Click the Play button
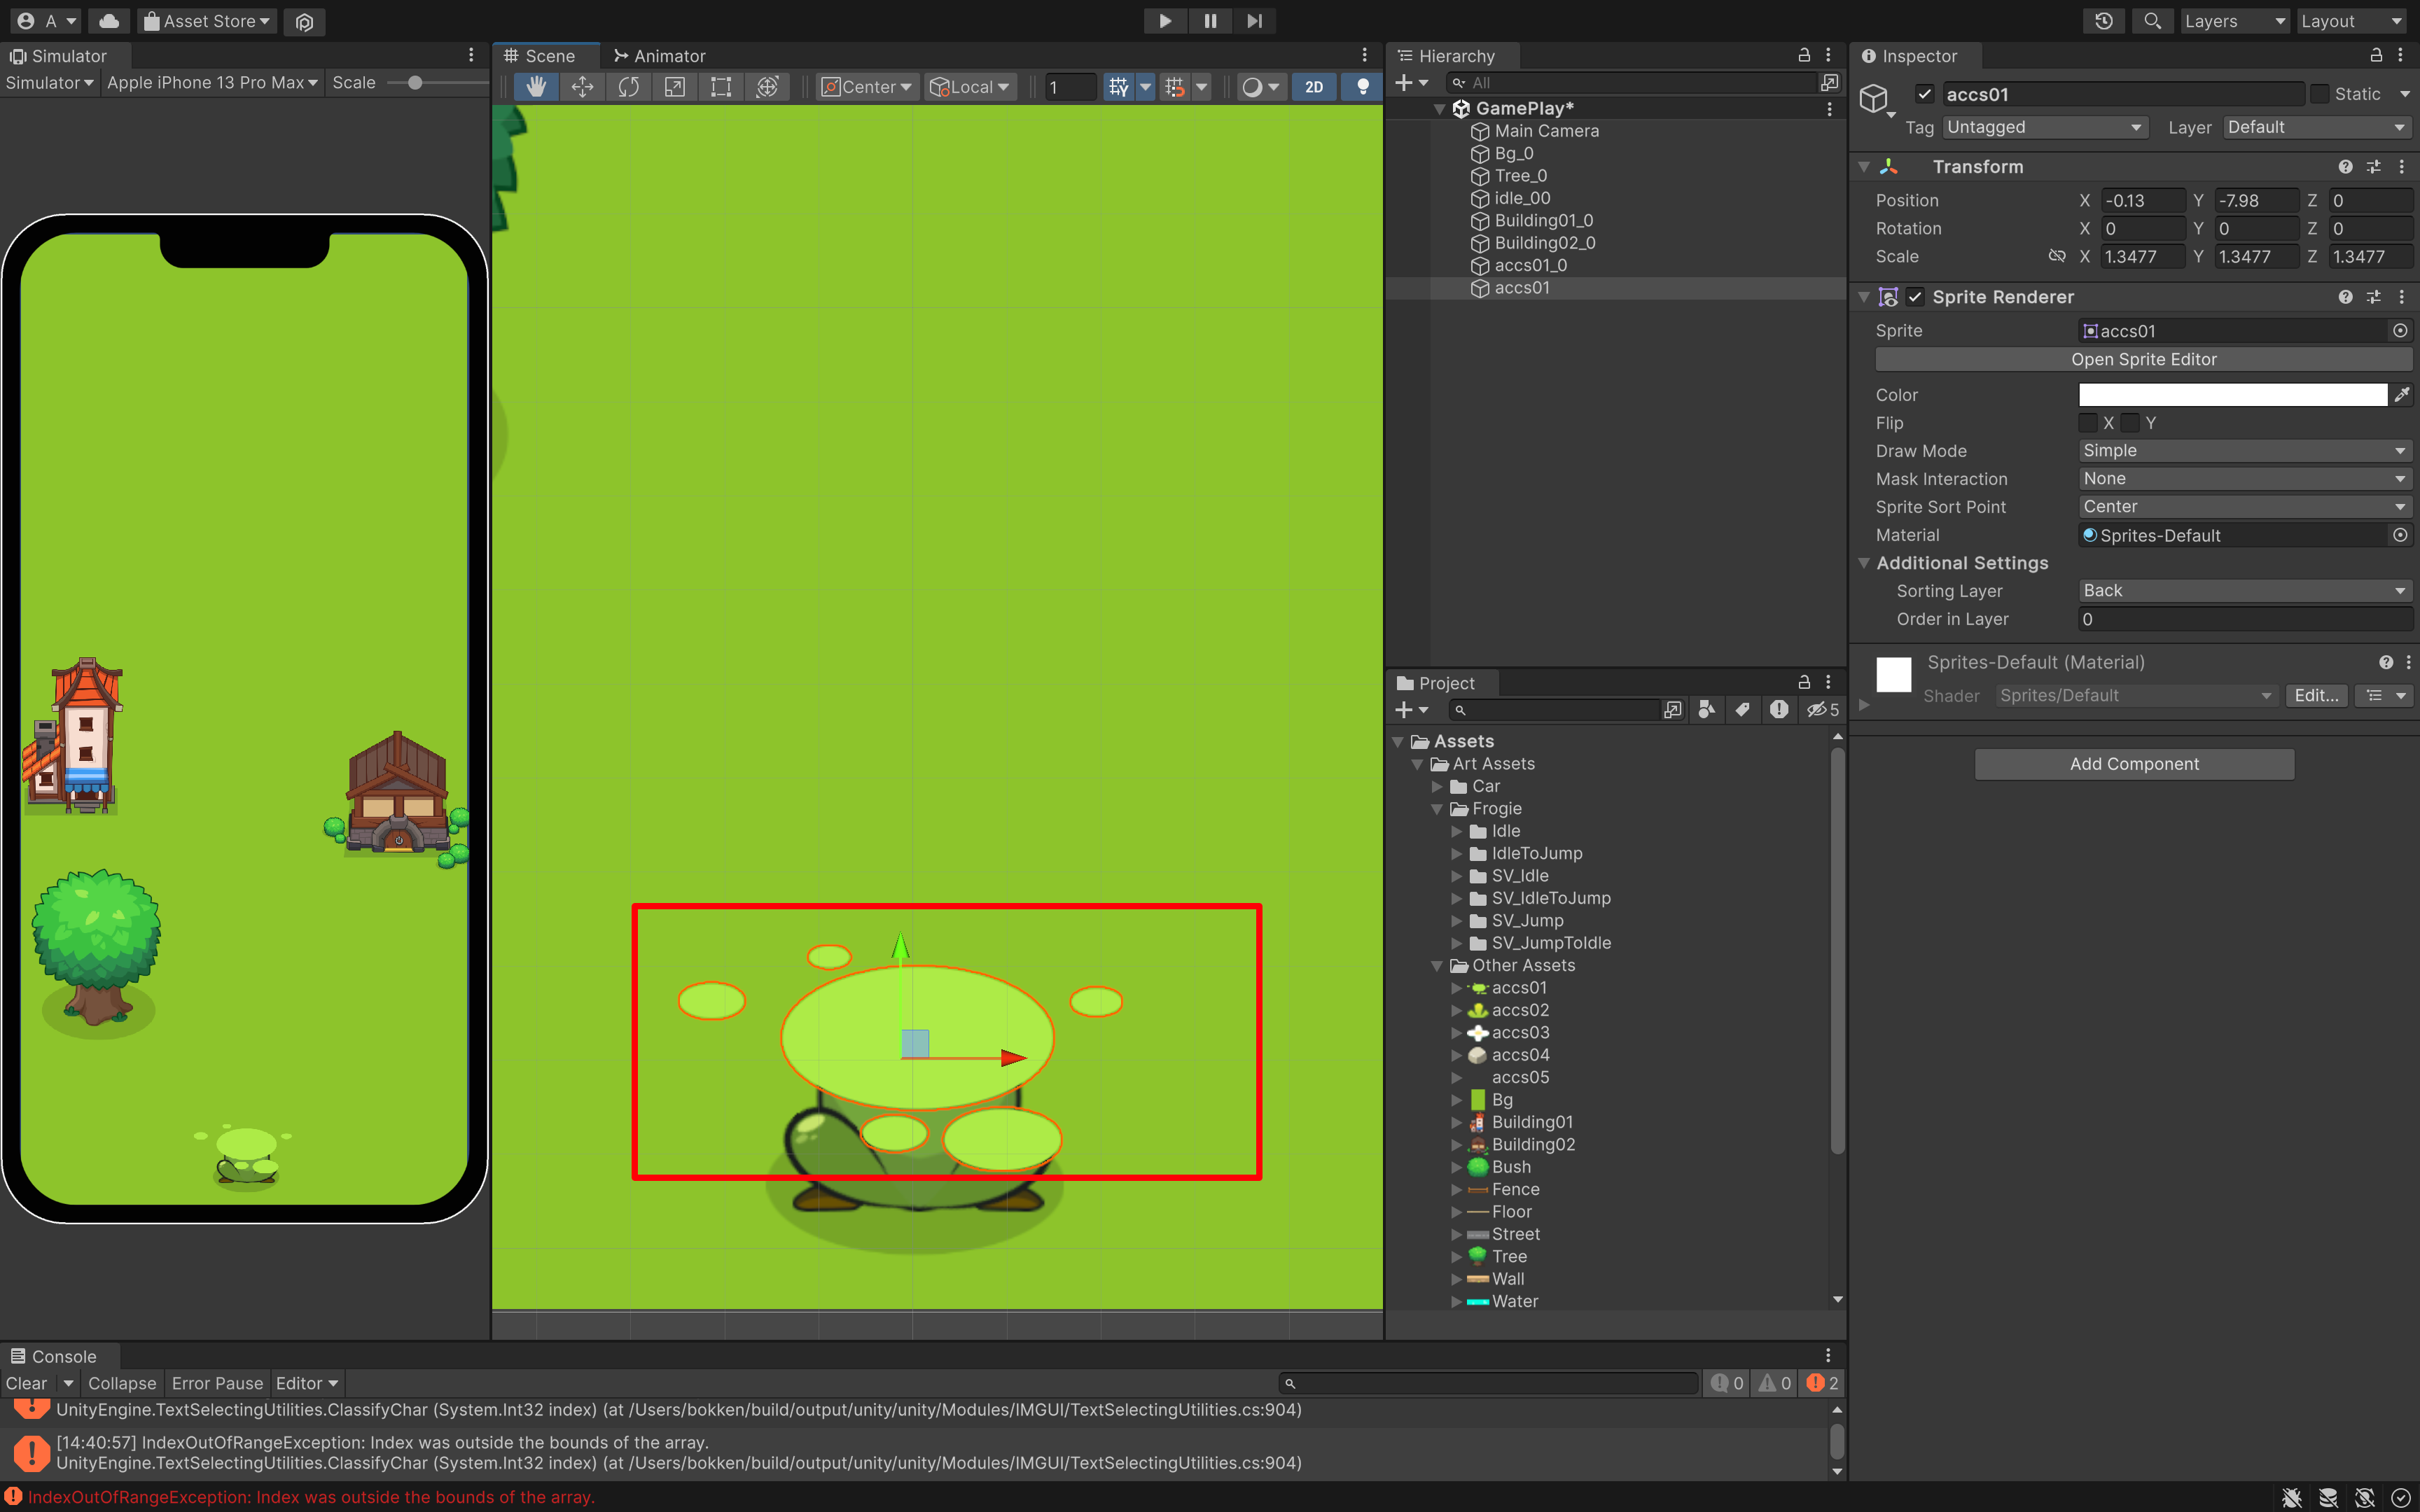This screenshot has height=1512, width=2420. coord(1165,21)
